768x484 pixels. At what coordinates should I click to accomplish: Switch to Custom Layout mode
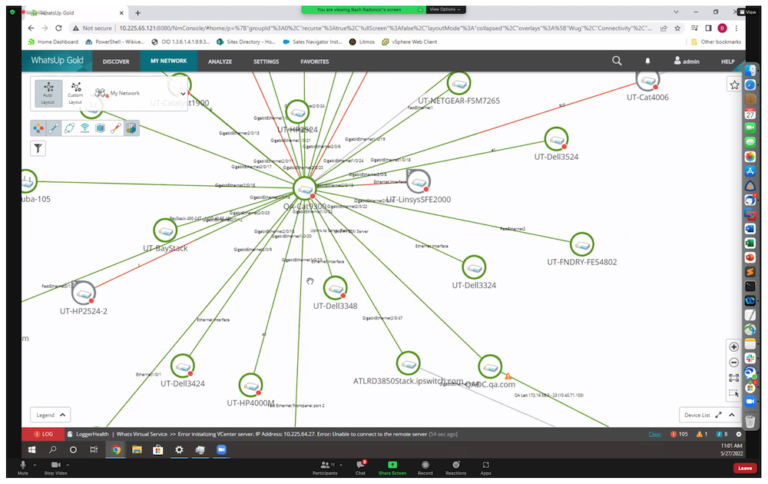pos(76,93)
